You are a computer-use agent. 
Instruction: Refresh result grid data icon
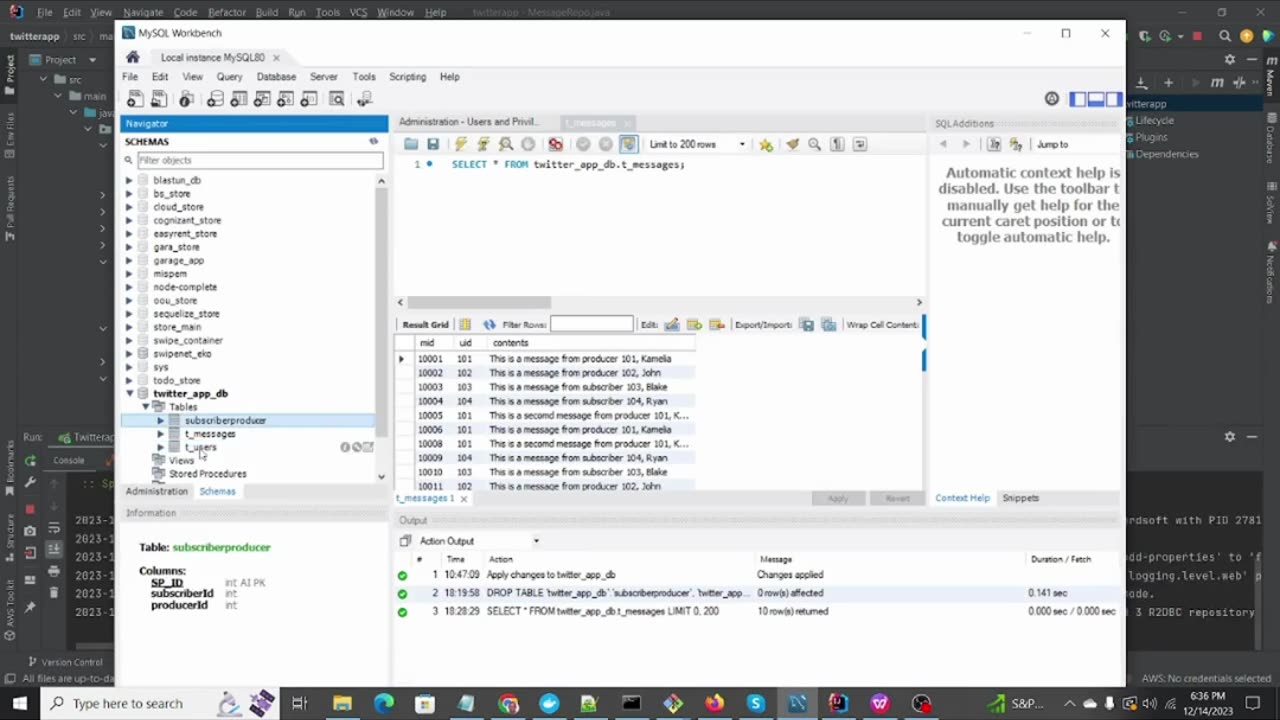click(489, 325)
